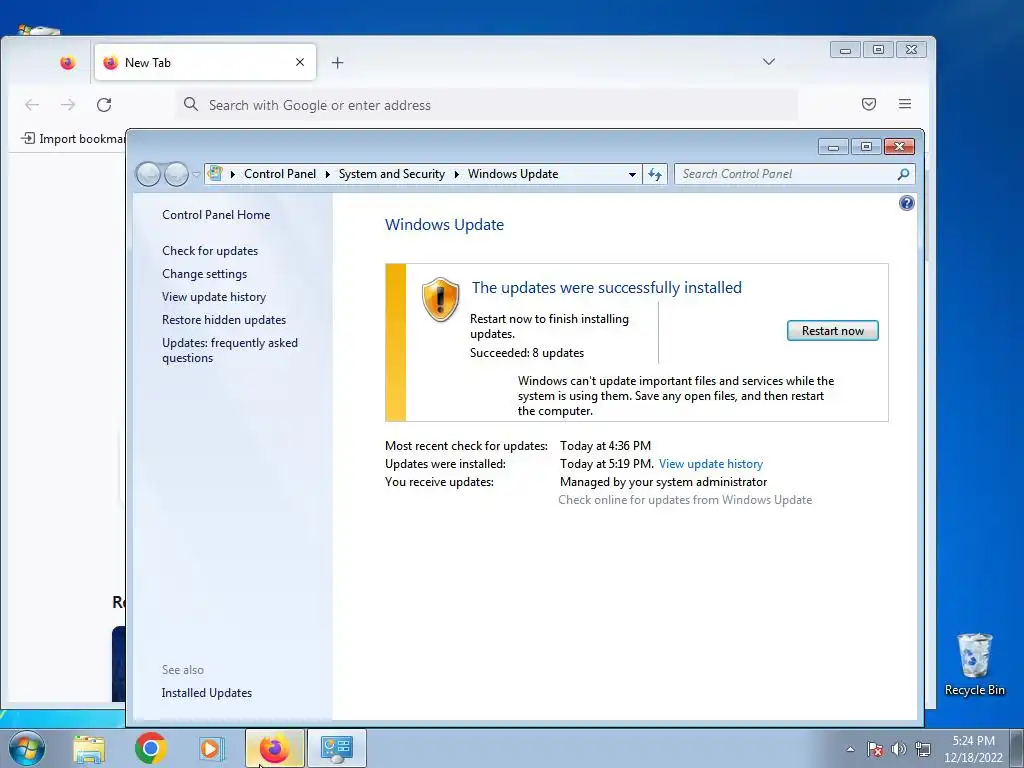Expand arrow before Control Panel breadcrumb

click(232, 174)
